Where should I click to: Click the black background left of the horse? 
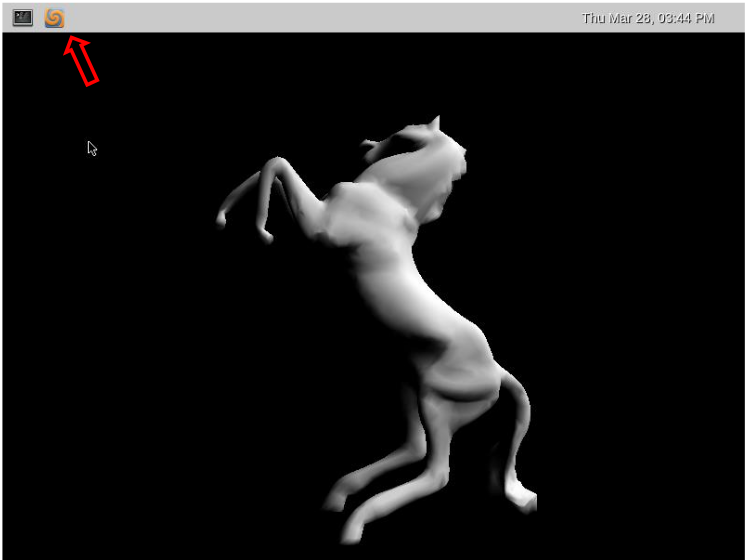[x=110, y=350]
